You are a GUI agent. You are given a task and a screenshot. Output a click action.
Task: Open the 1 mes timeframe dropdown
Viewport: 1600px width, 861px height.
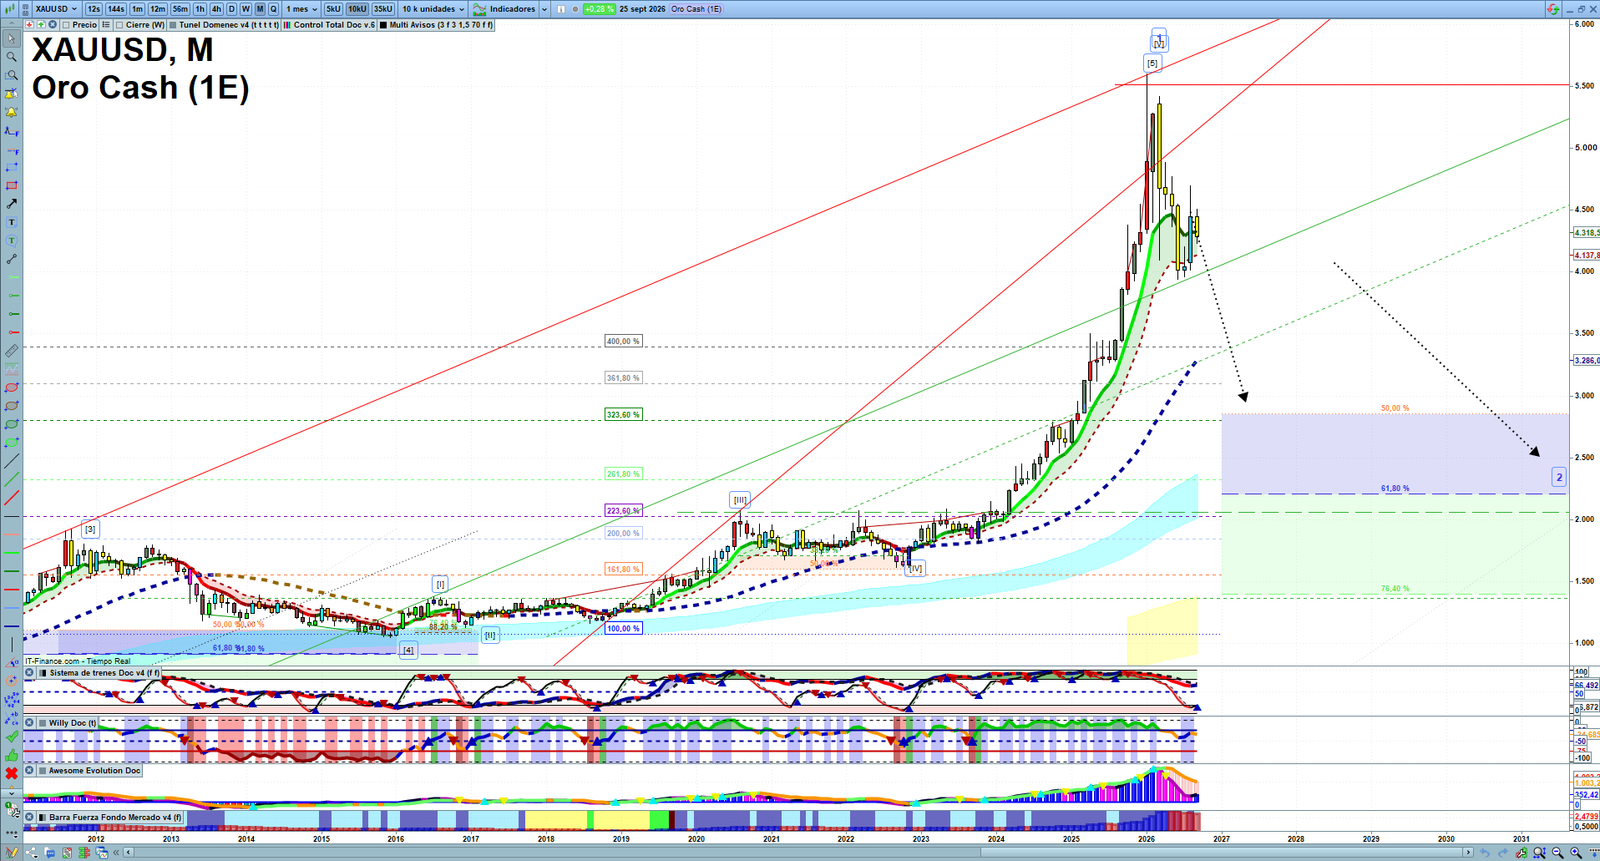[x=301, y=9]
